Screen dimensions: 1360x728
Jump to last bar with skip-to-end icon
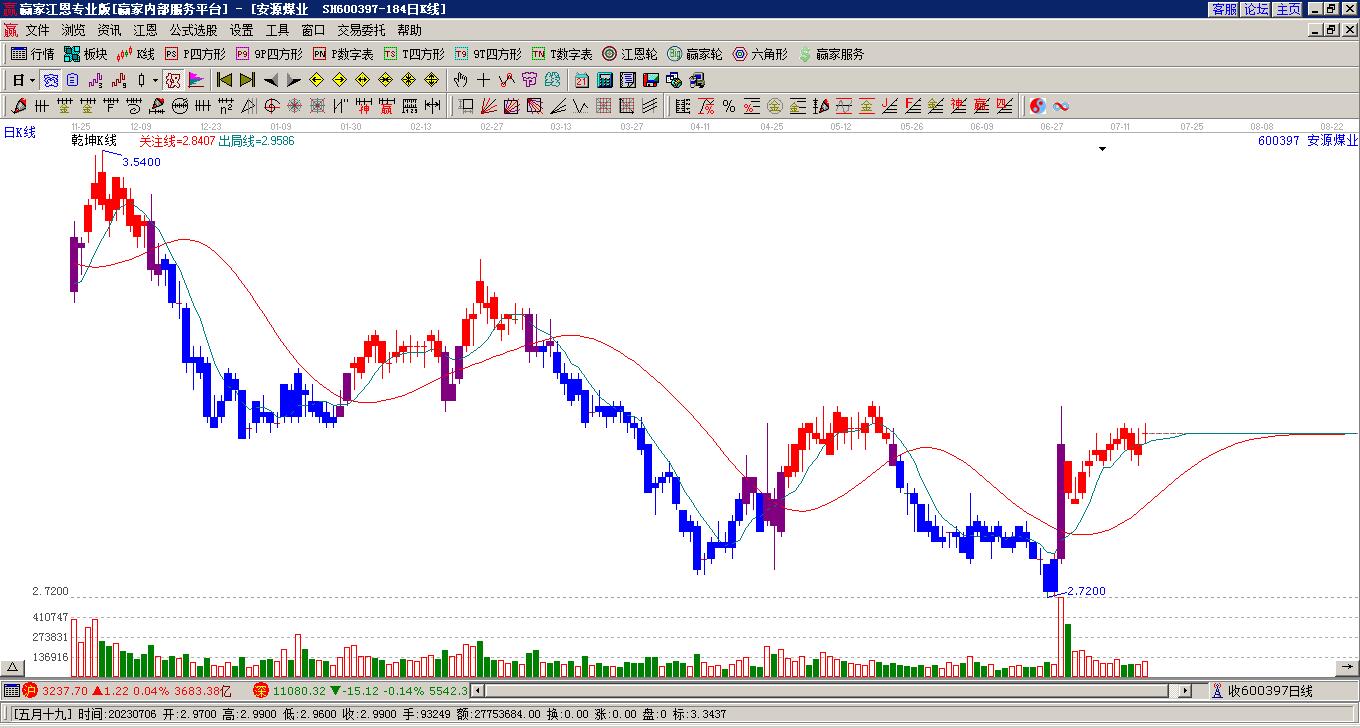247,80
